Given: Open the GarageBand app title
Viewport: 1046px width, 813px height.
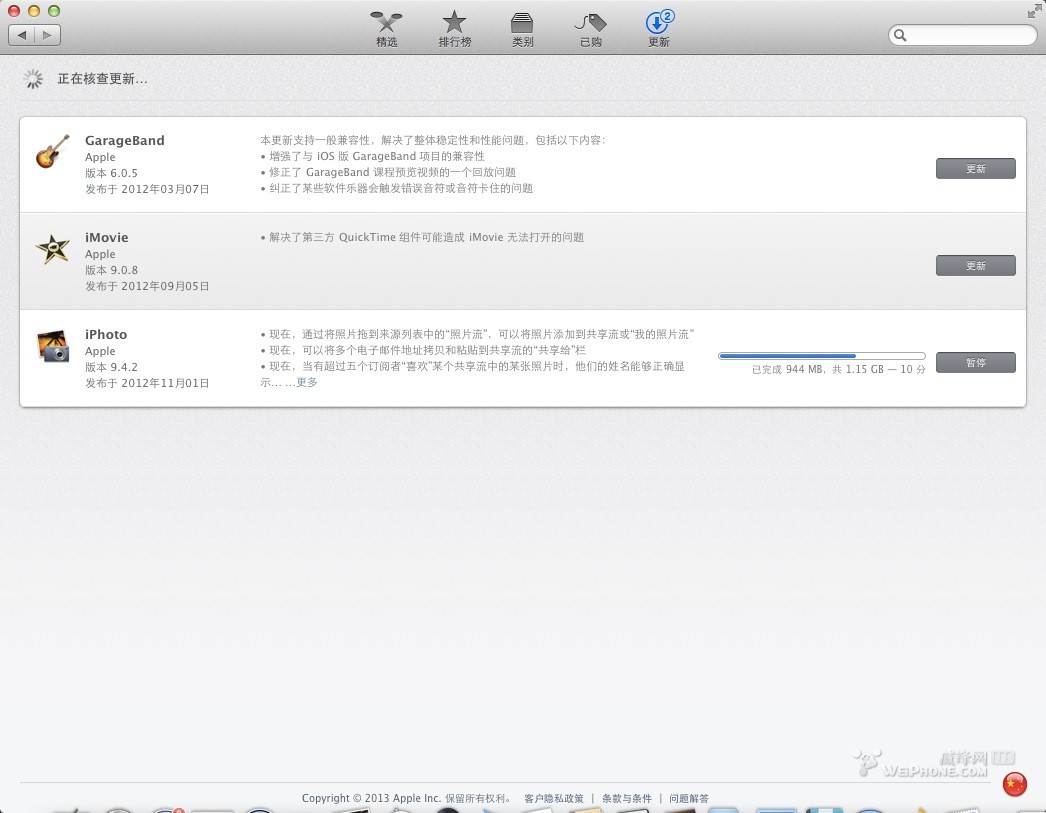Looking at the screenshot, I should pos(125,140).
